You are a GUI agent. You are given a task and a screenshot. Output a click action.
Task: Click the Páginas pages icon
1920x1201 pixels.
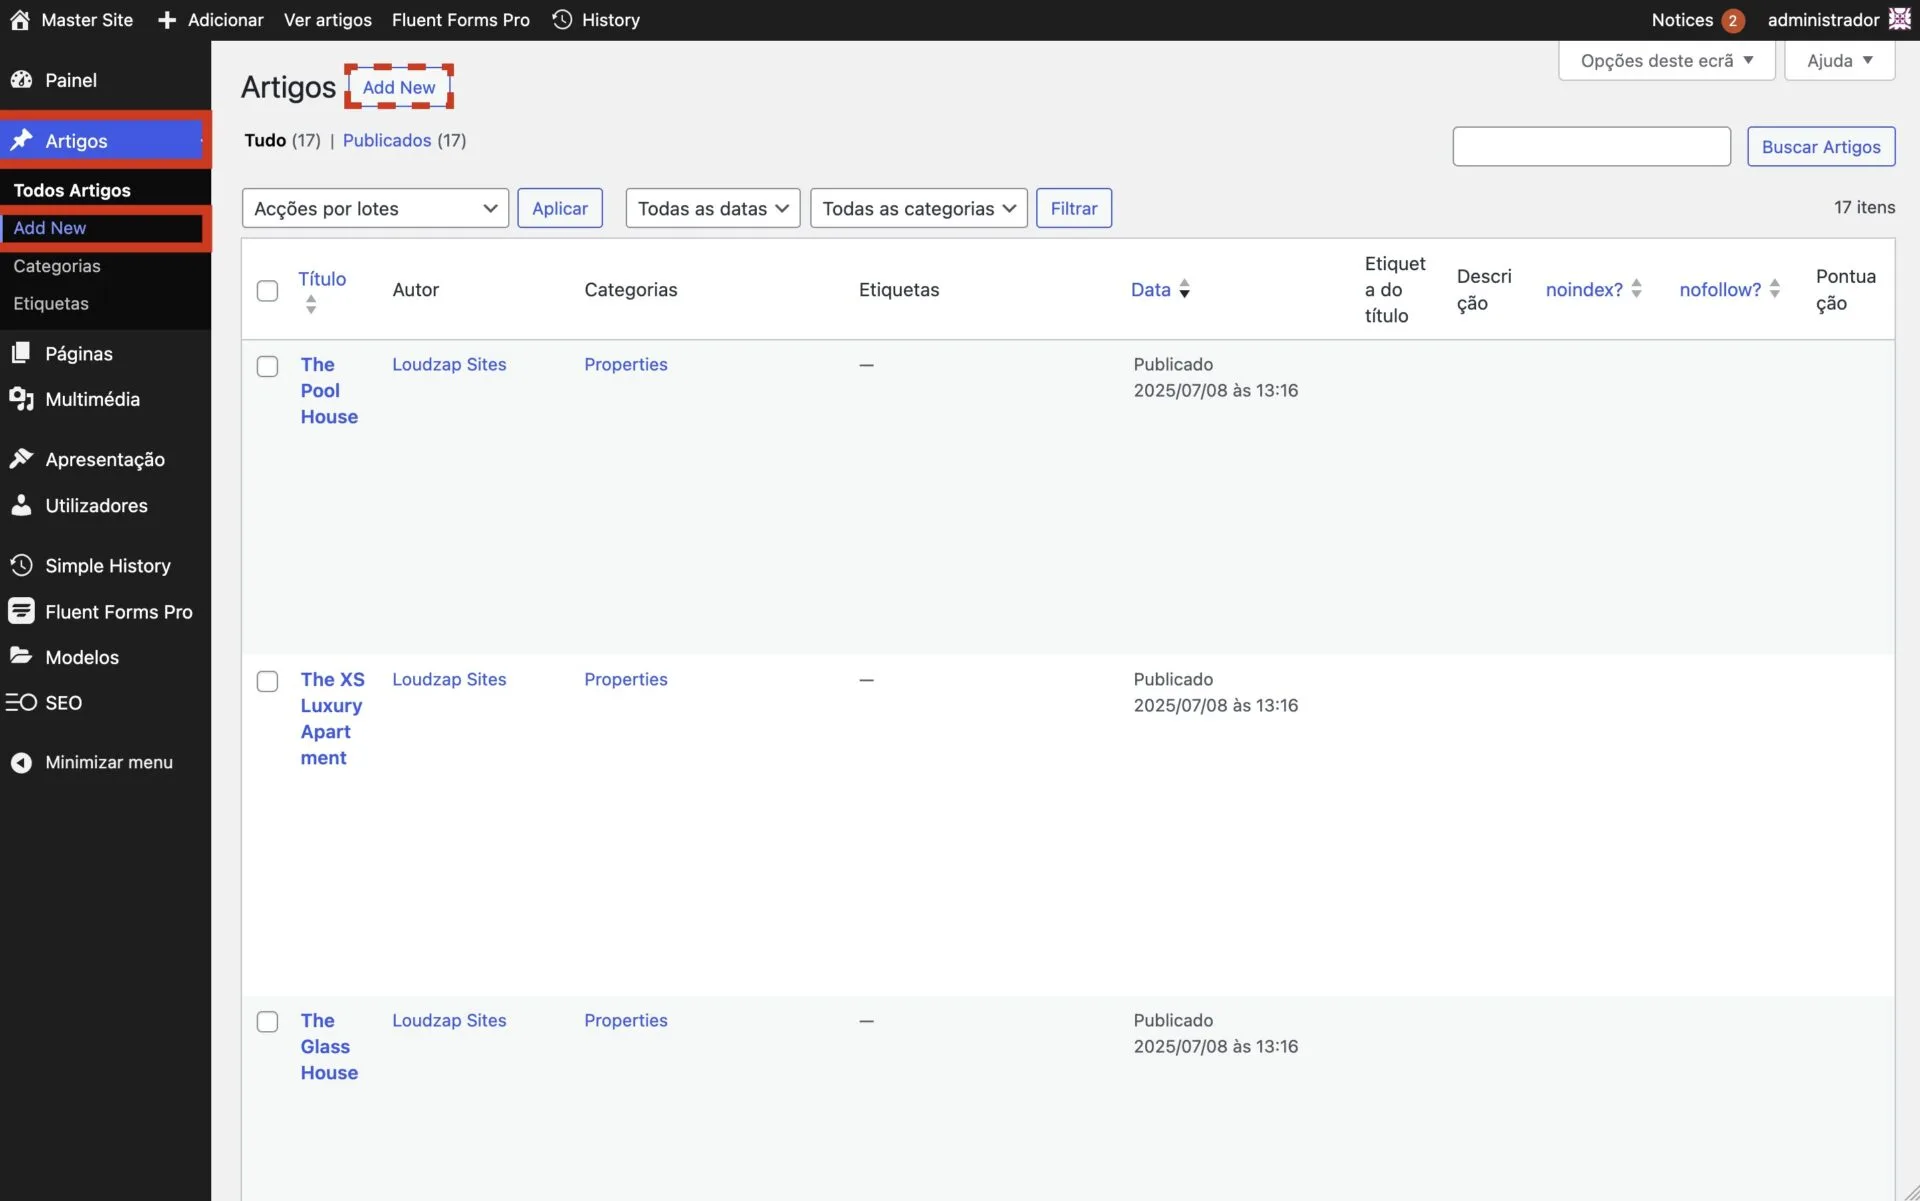coord(21,353)
